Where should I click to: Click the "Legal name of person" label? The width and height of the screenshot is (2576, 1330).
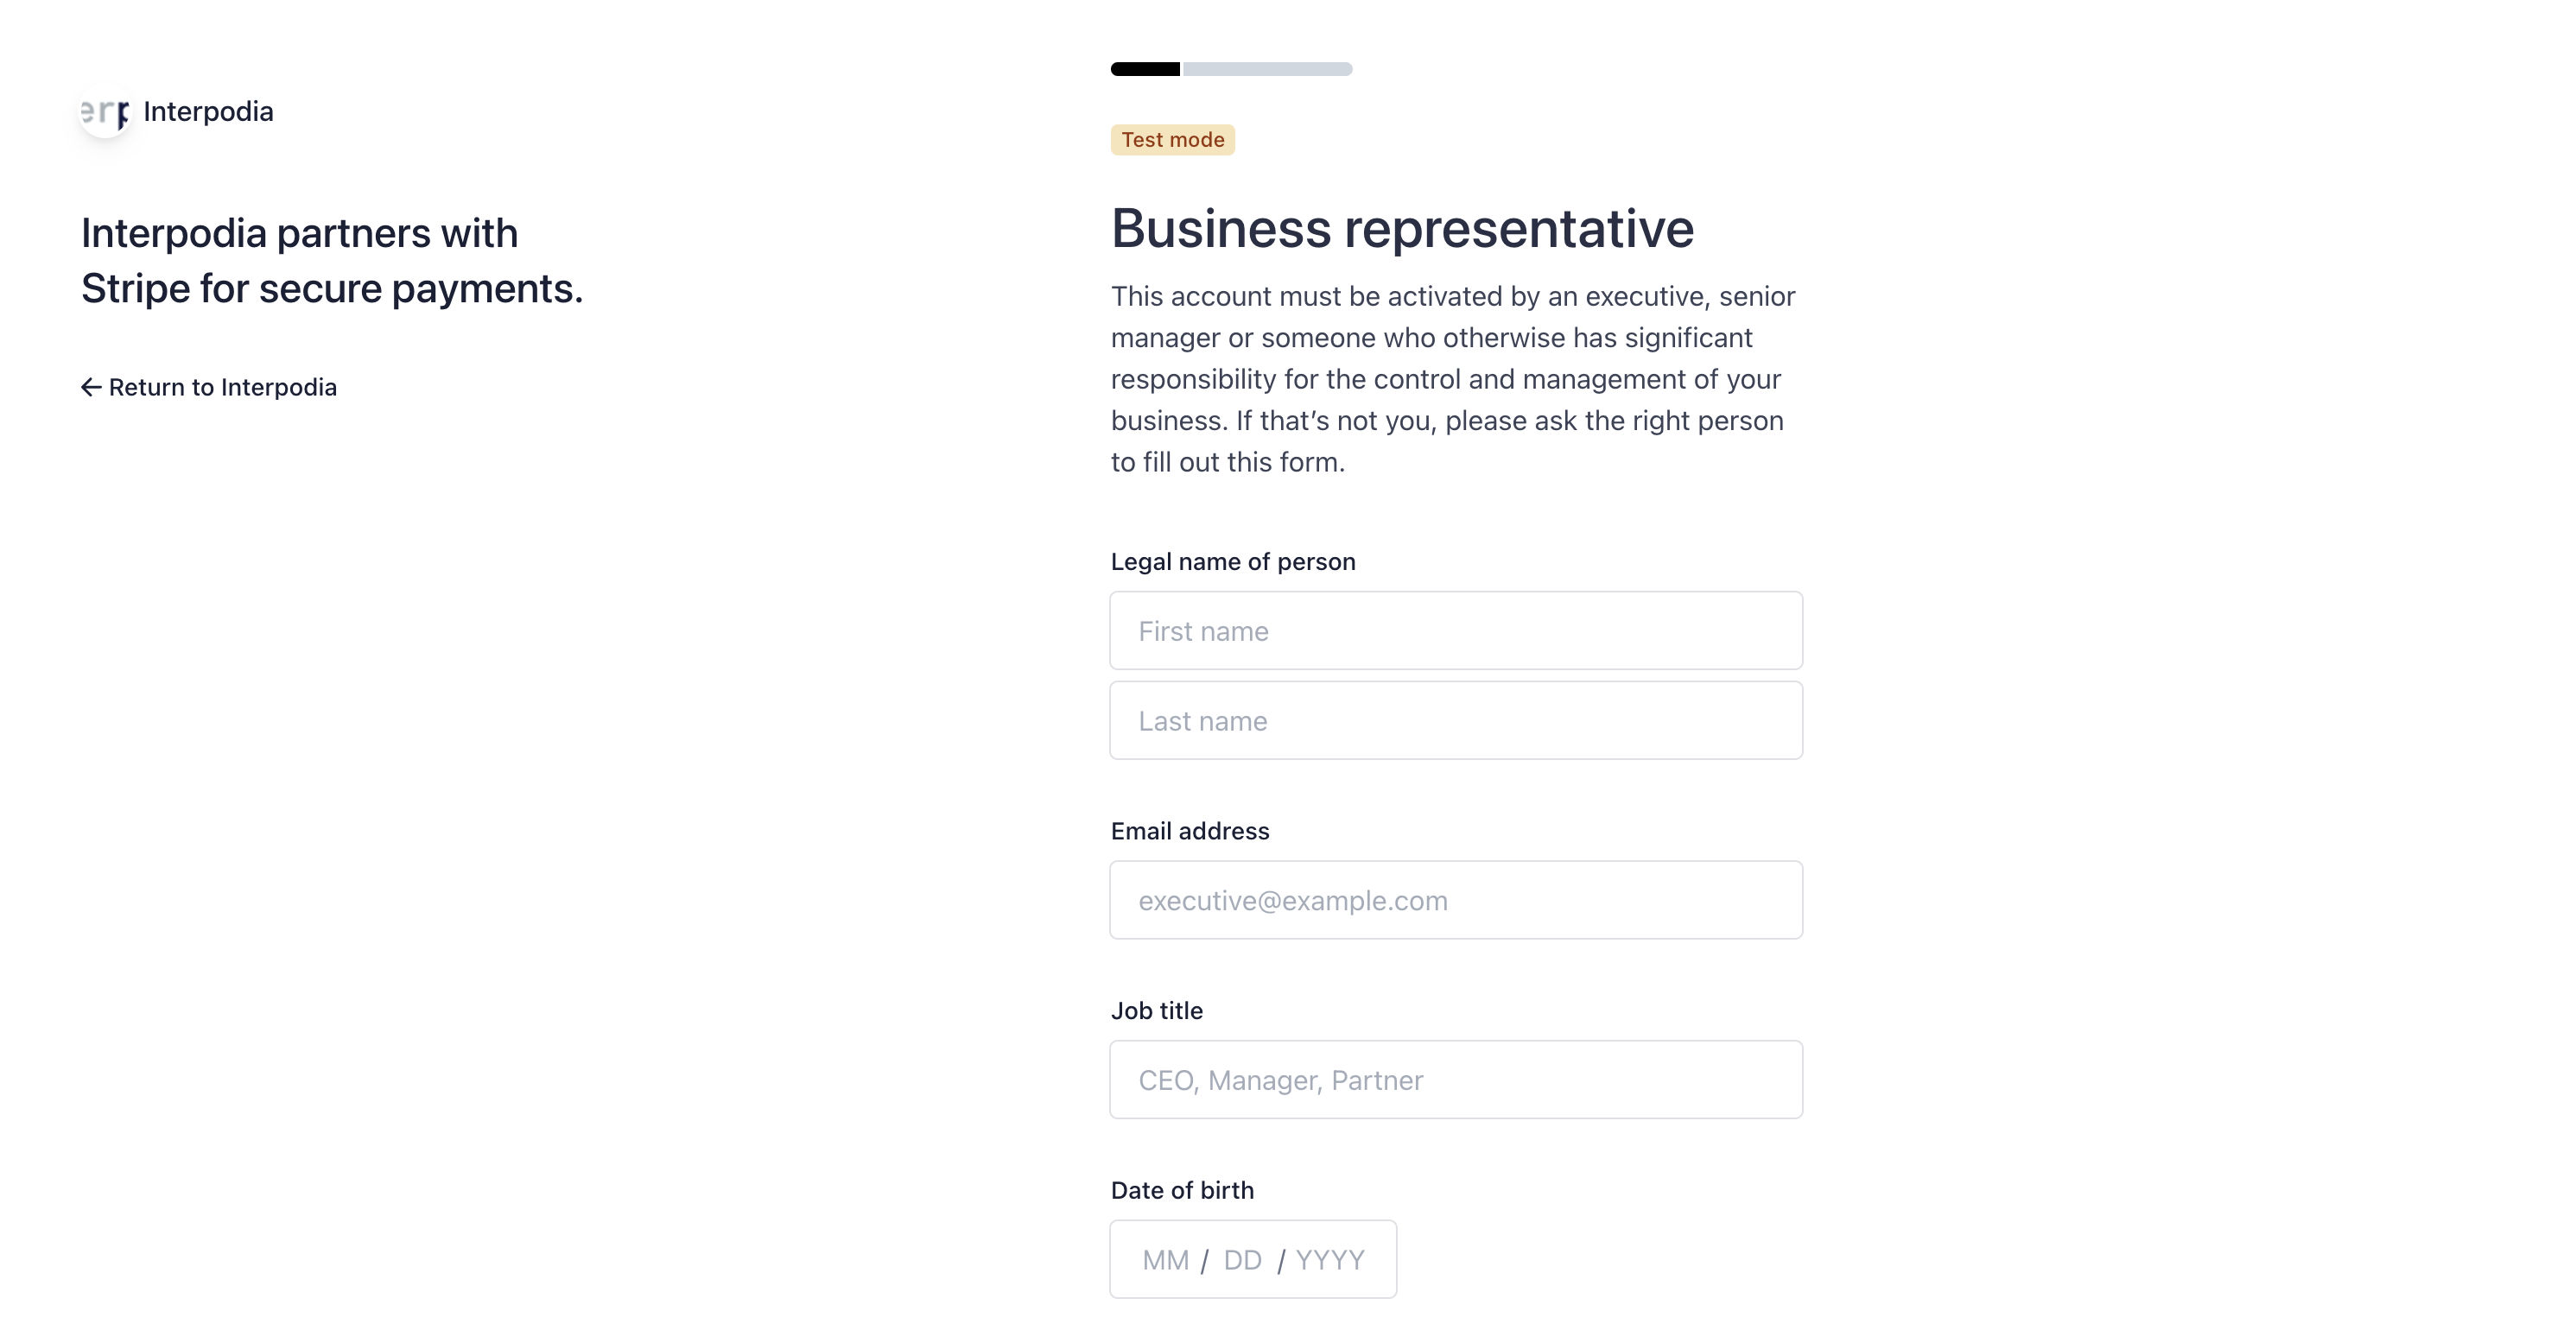point(1232,562)
